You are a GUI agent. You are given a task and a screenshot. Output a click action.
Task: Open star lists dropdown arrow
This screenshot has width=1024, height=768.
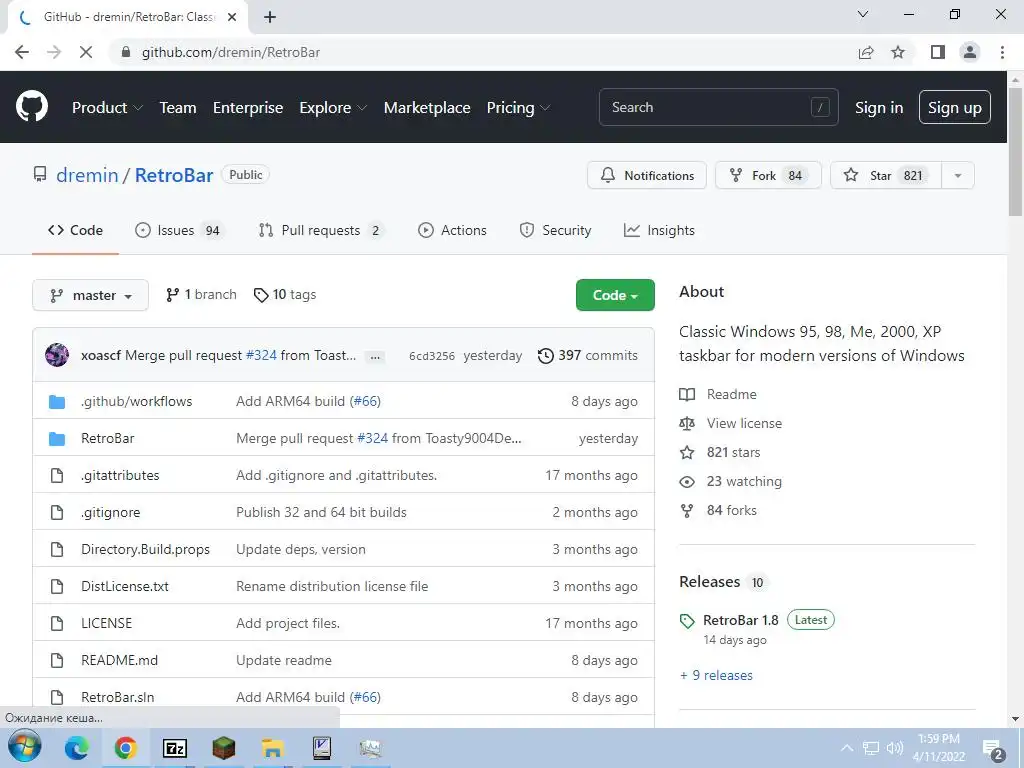[x=958, y=175]
